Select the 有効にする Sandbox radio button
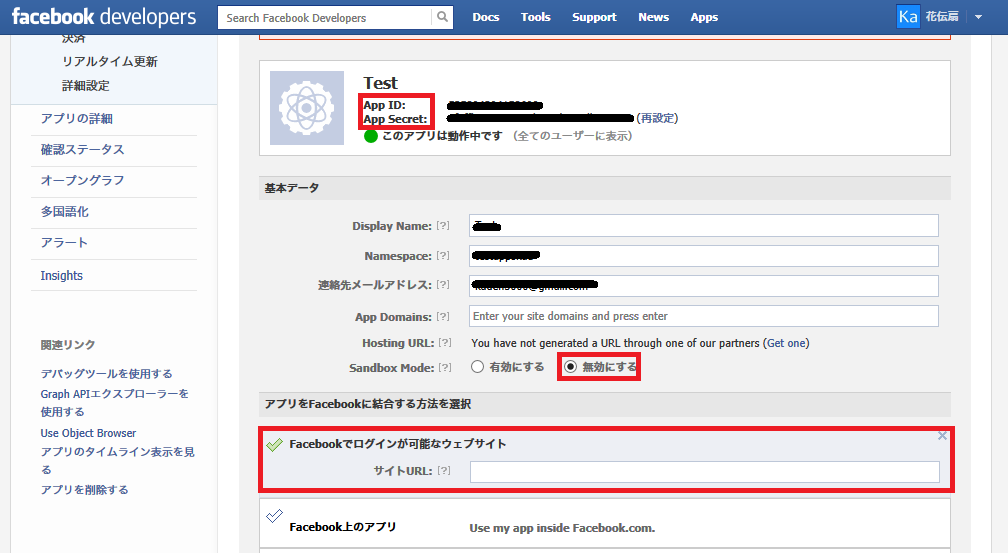 pos(477,367)
